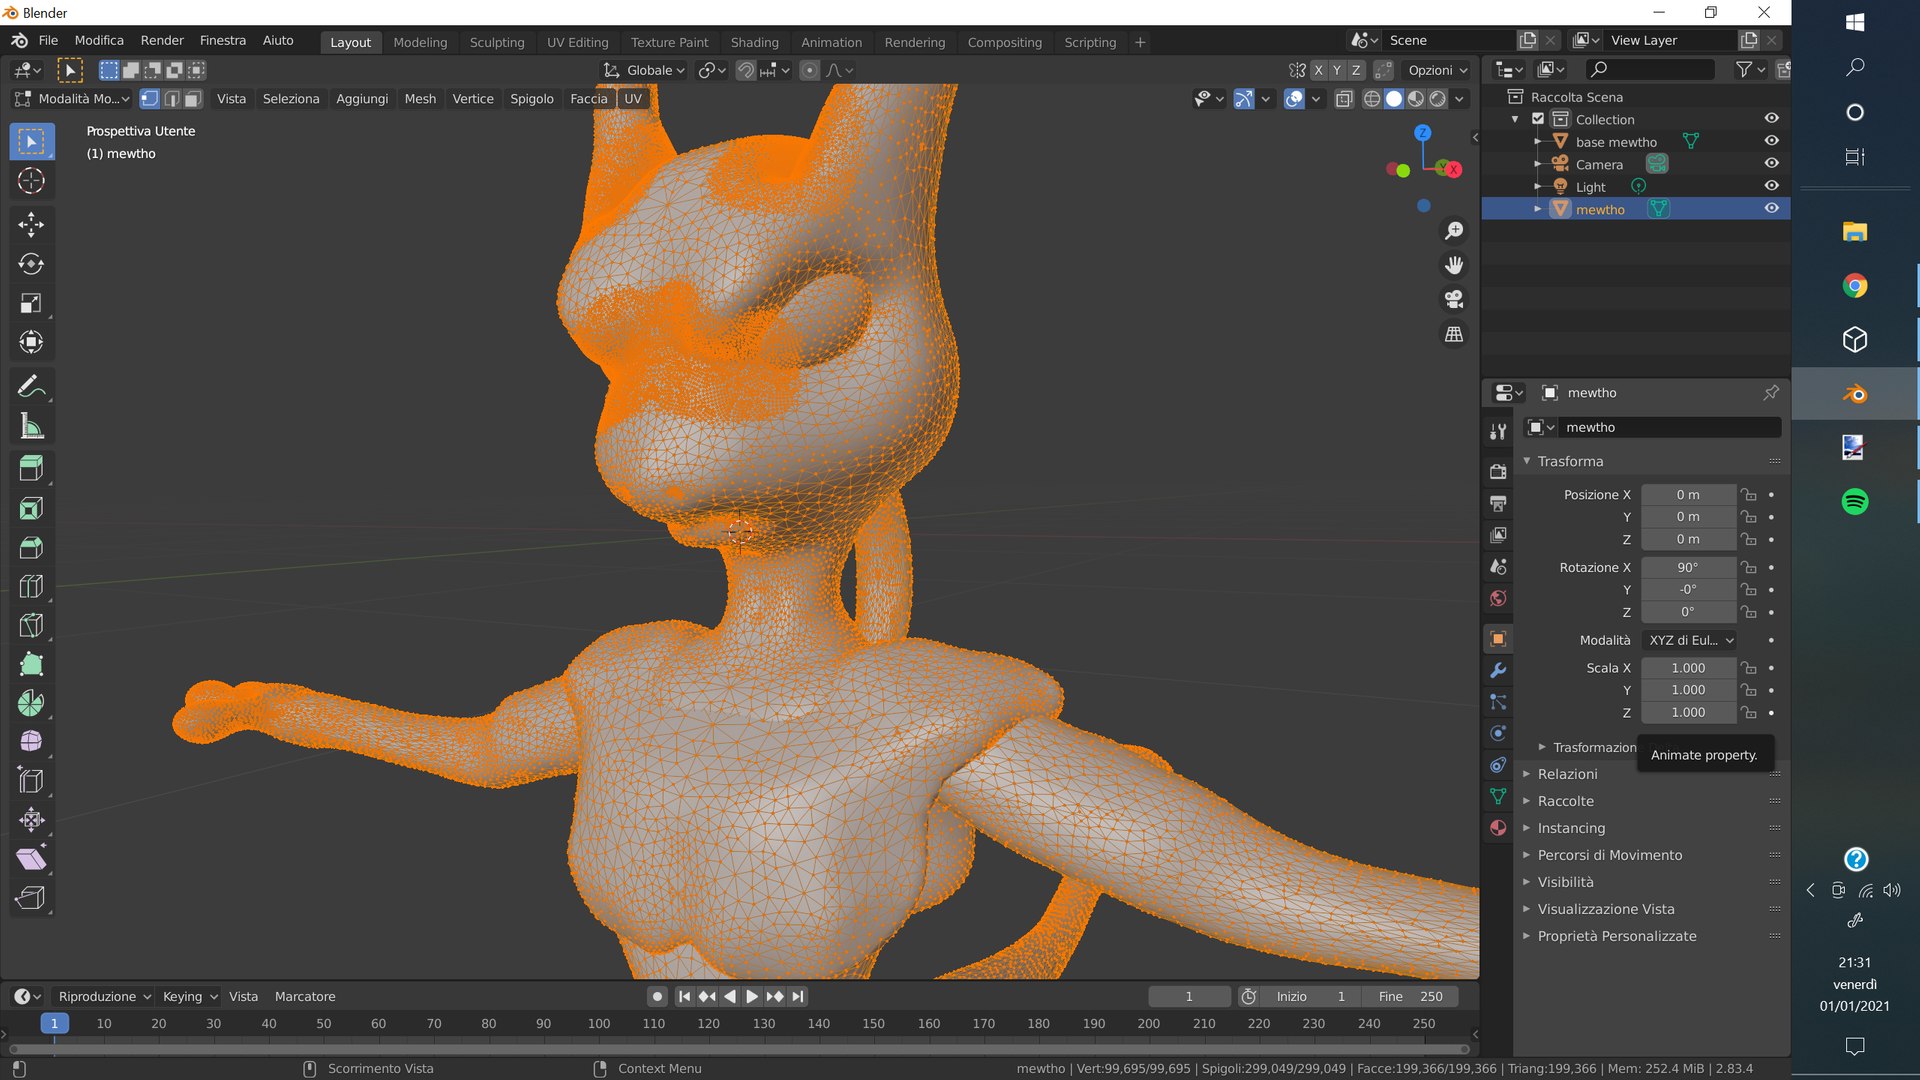Open Render properties tab icon
This screenshot has width=1920, height=1080.
(1498, 471)
